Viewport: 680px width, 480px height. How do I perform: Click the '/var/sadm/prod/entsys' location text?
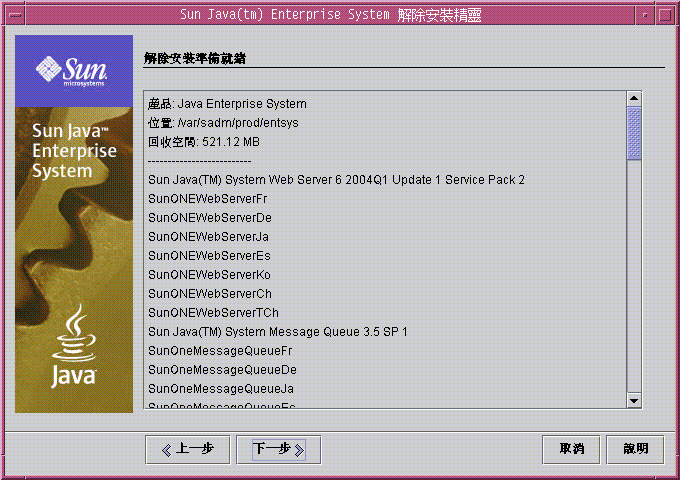coord(238,123)
